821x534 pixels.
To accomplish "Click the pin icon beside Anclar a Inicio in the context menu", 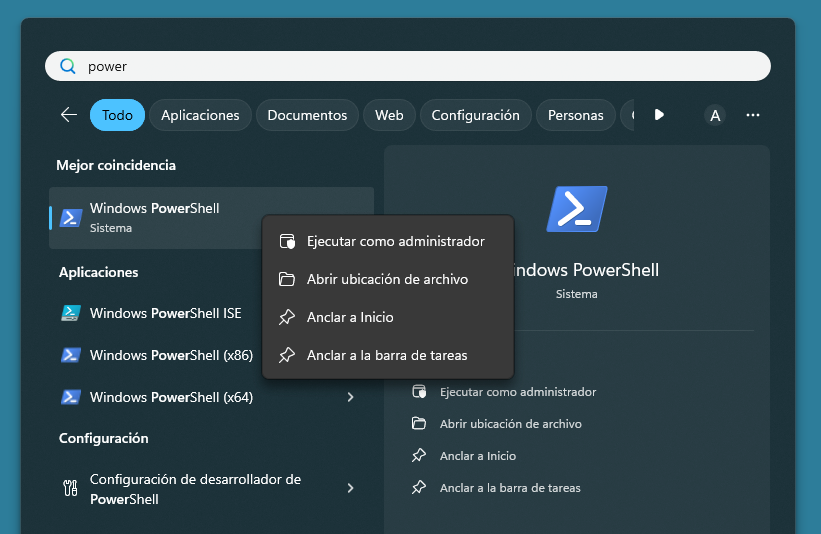I will pyautogui.click(x=286, y=317).
